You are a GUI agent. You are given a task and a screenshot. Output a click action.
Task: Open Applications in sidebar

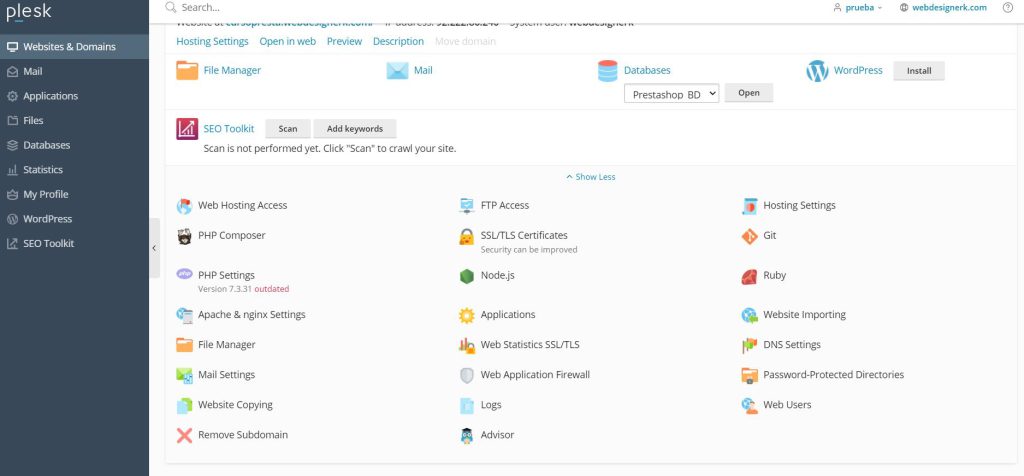coord(74,96)
